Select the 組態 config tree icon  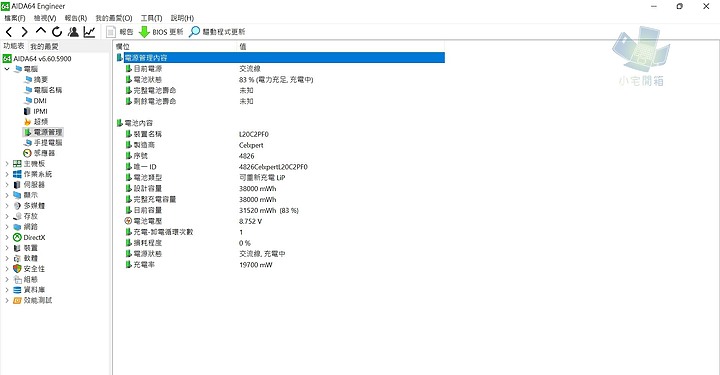(17, 280)
